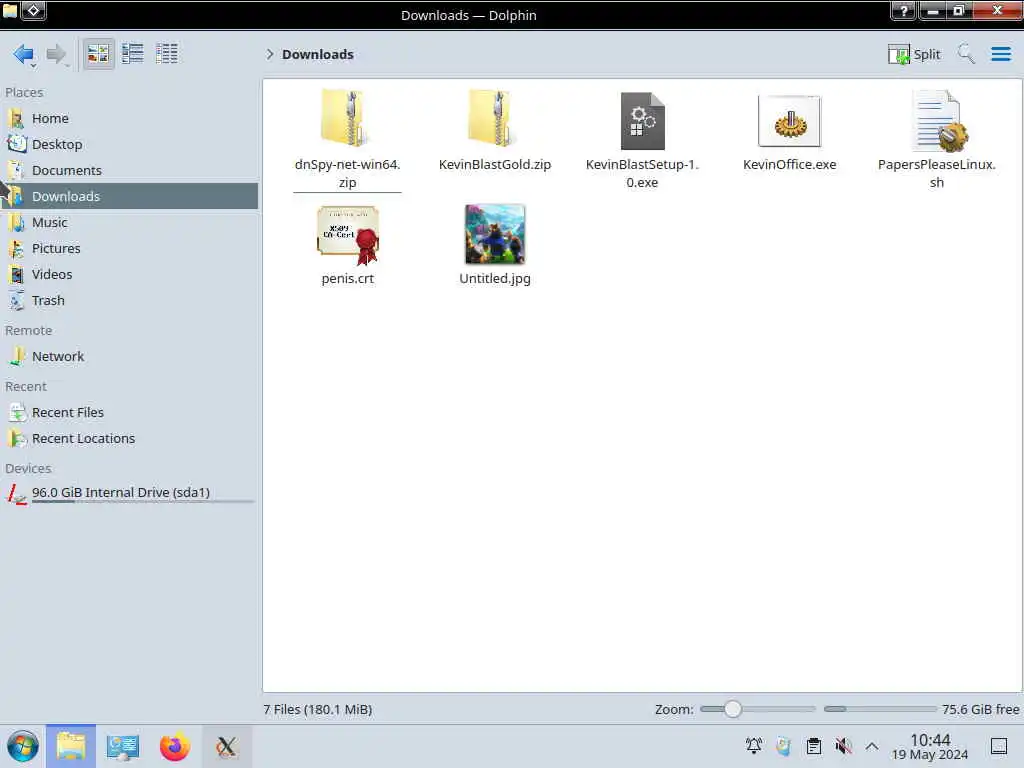Click the X application taskbar icon
Image resolution: width=1024 pixels, height=768 pixels.
click(227, 746)
